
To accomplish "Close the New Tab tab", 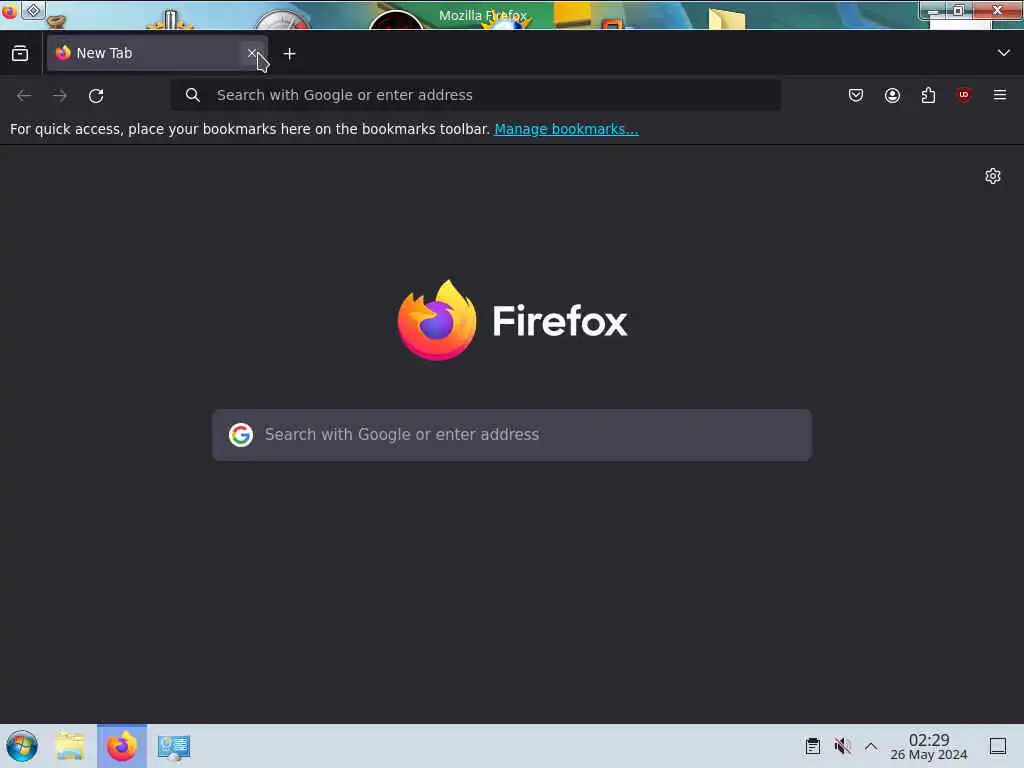I will pyautogui.click(x=252, y=53).
